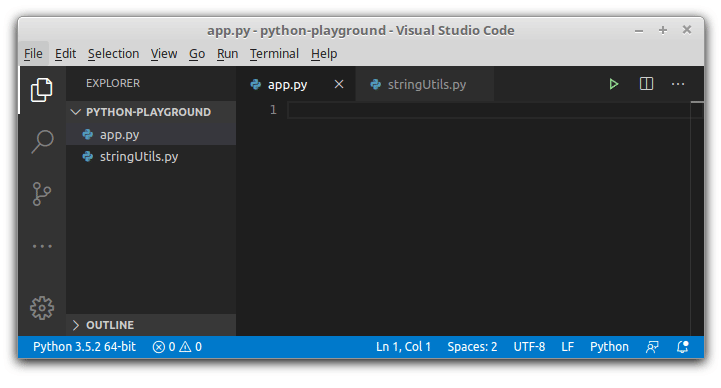Click Ln 1, Col 1 go-to-line indicator

(403, 347)
